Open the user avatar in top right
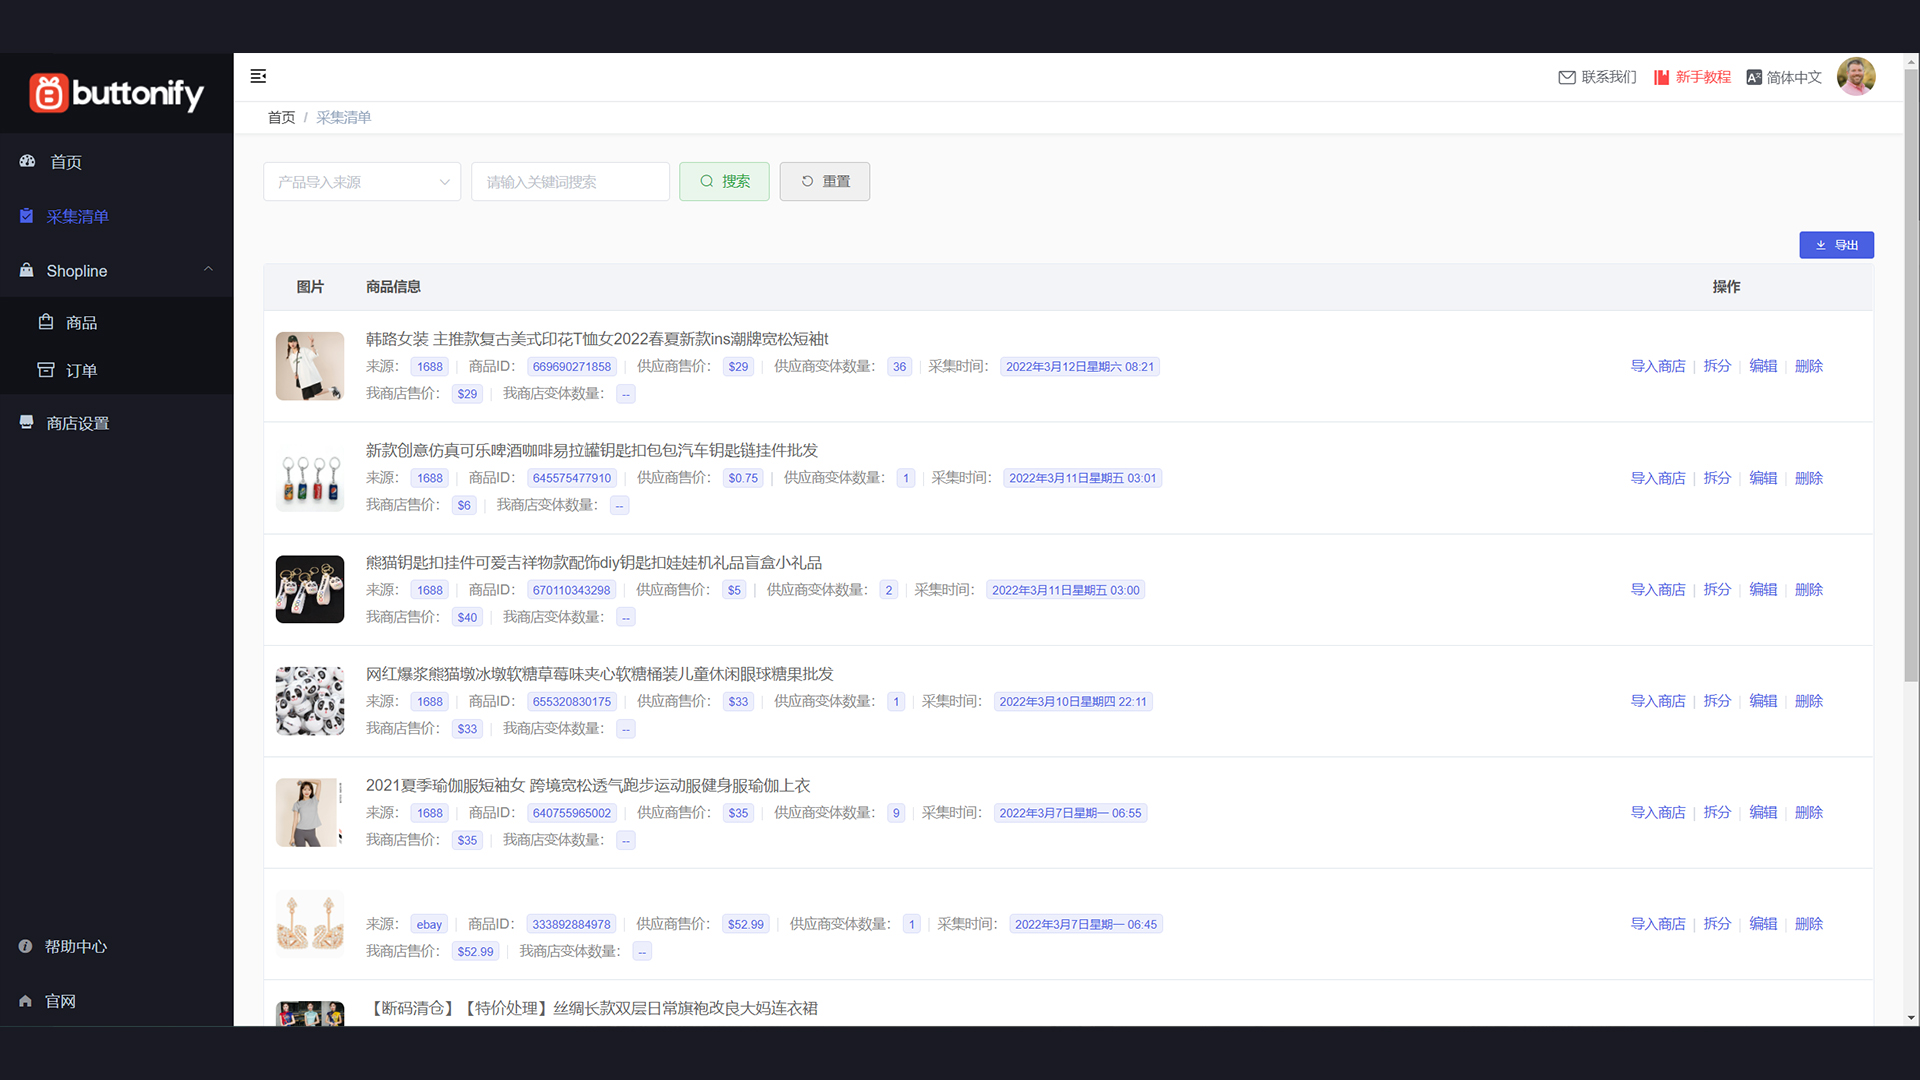Screen dimensions: 1920x1080 tap(1856, 77)
